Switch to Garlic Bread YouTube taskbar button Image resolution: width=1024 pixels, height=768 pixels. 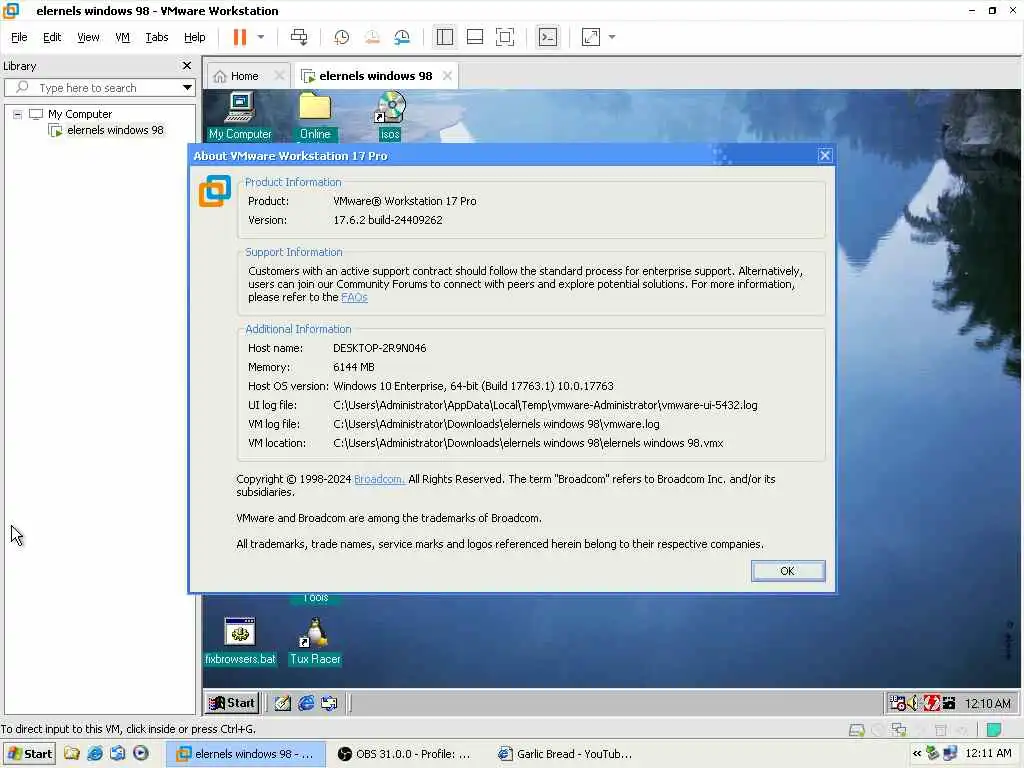click(x=566, y=754)
